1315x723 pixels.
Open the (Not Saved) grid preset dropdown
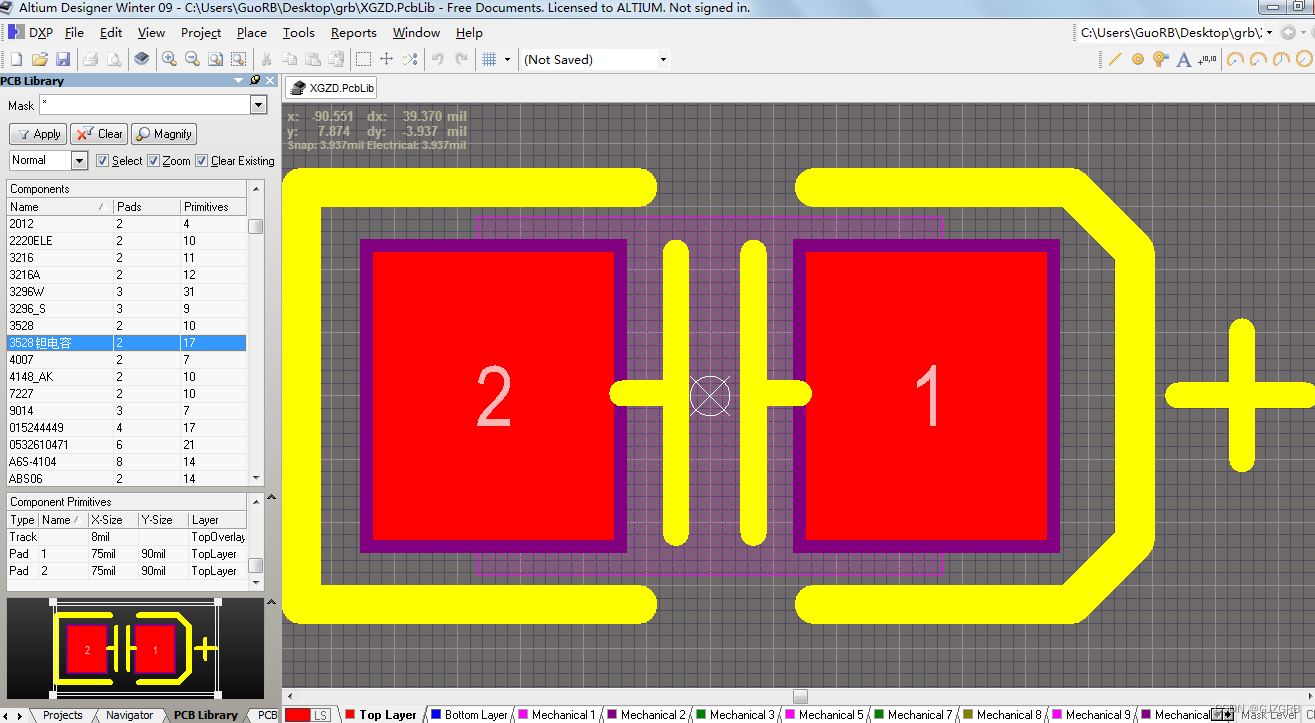pos(662,59)
